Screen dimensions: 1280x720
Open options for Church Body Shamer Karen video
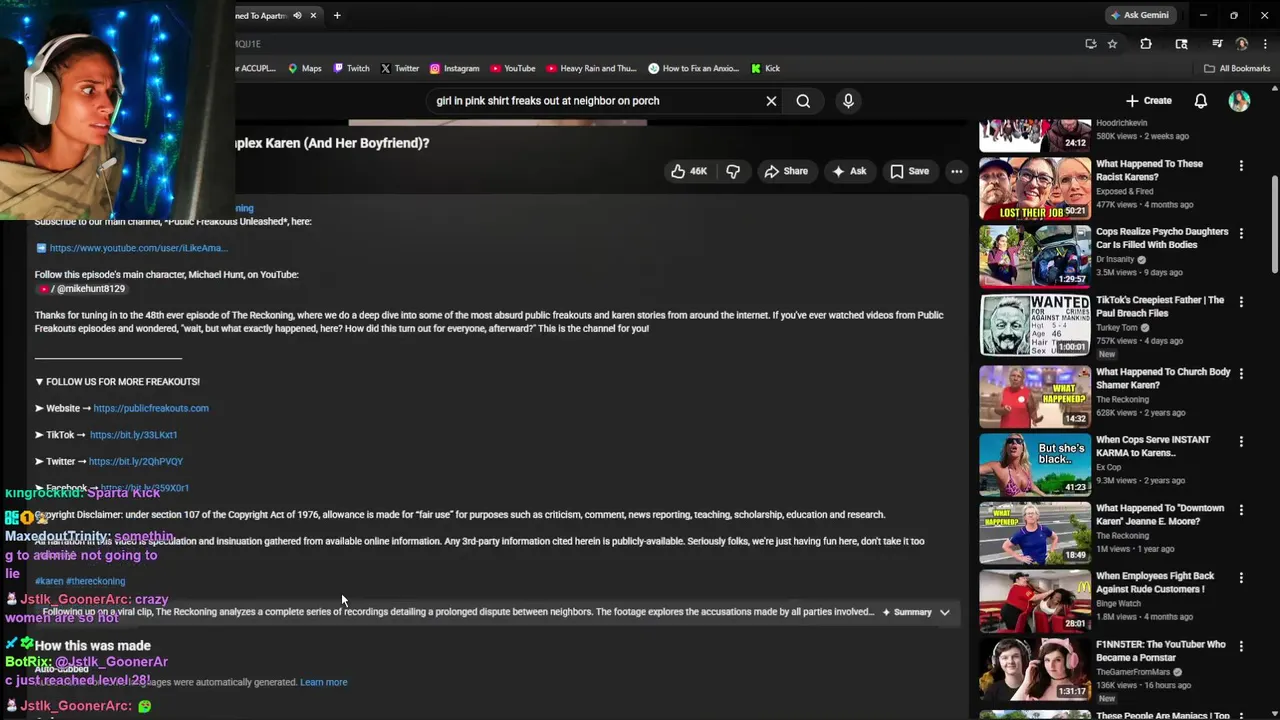(x=1241, y=374)
